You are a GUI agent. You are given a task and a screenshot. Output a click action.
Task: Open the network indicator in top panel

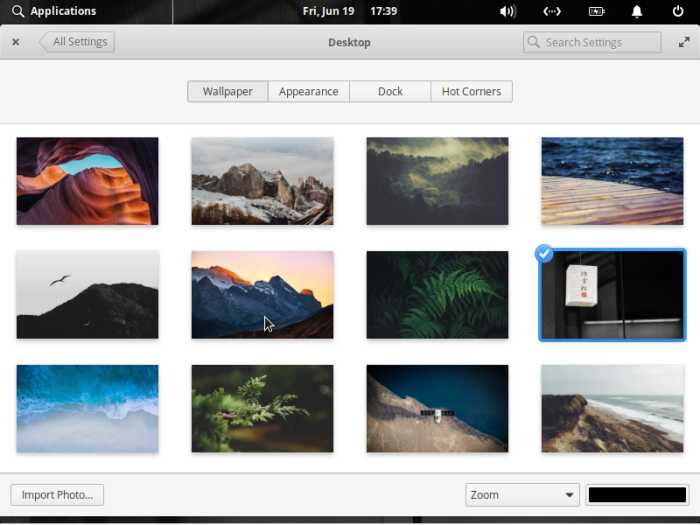(x=552, y=11)
